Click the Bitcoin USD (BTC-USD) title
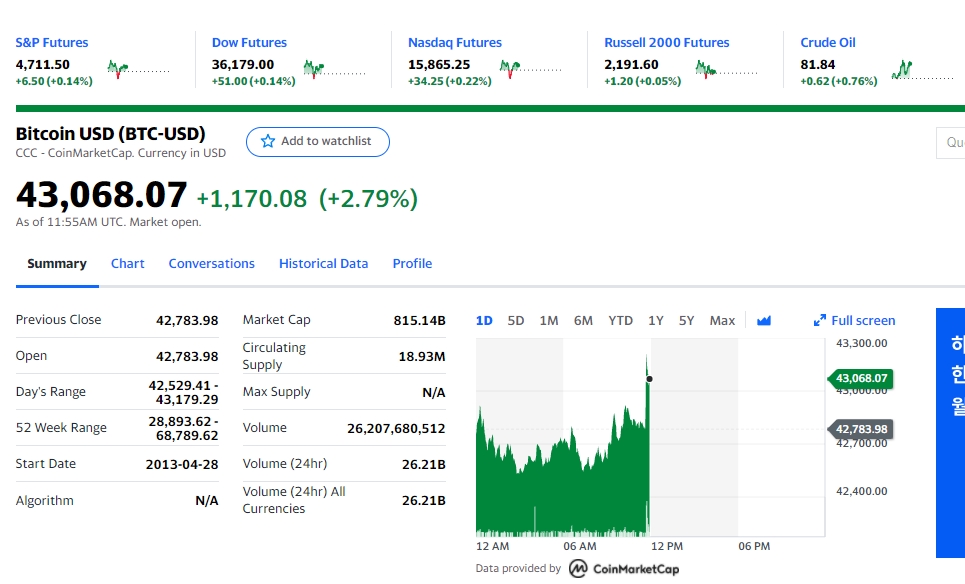 pos(111,134)
